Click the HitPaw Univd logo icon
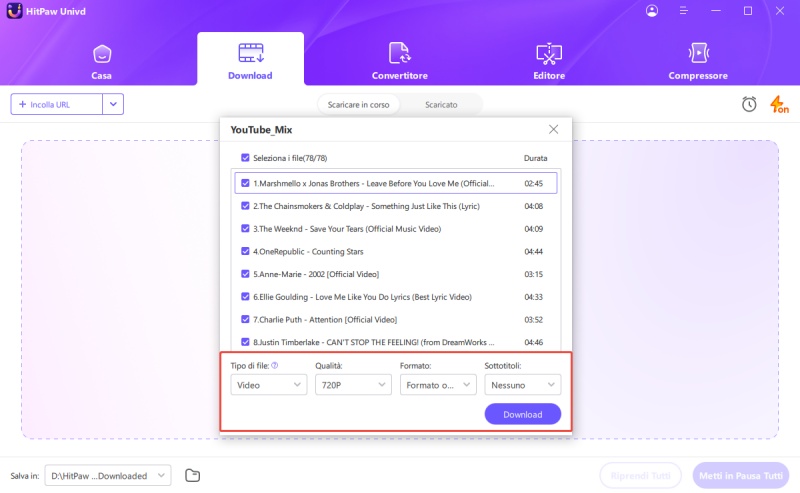 click(14, 11)
